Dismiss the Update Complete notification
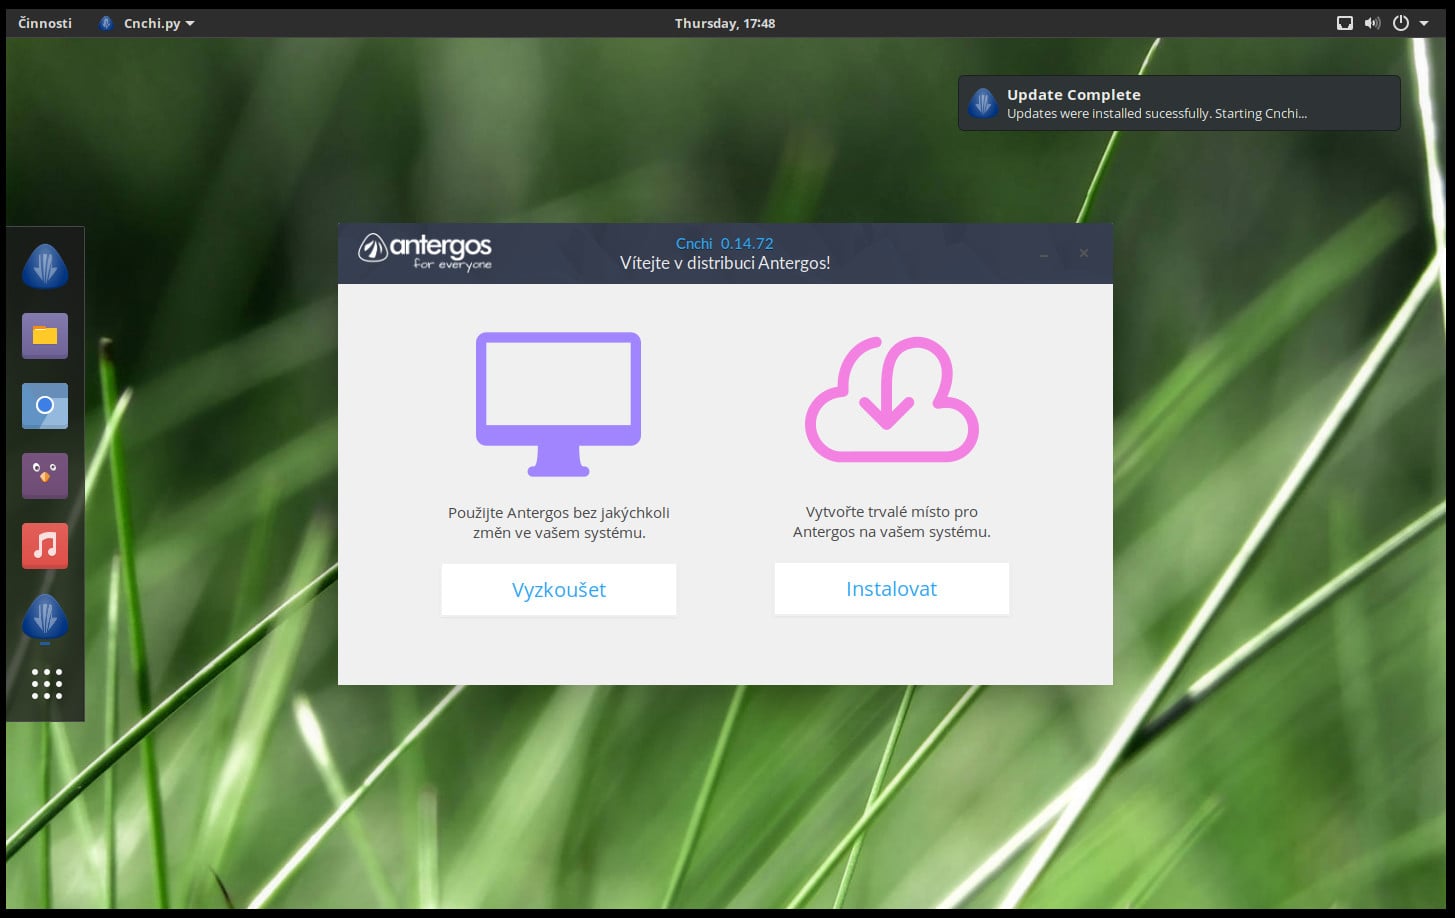The height and width of the screenshot is (918, 1455). (1179, 102)
